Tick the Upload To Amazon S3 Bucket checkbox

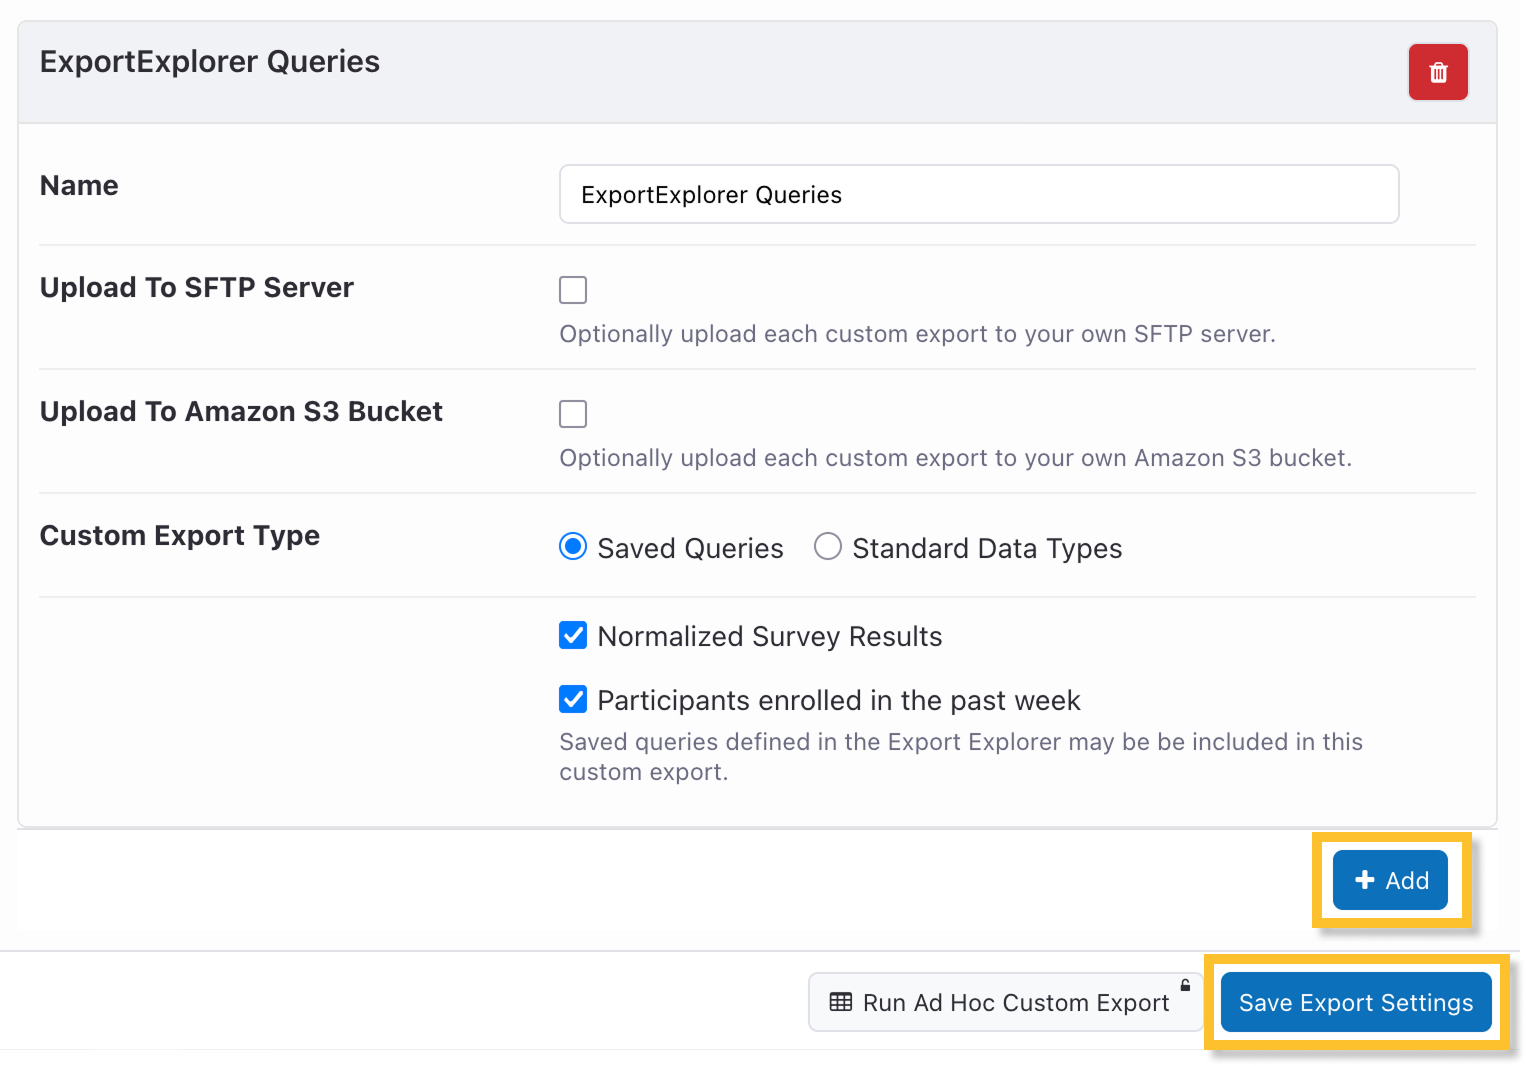pyautogui.click(x=573, y=414)
